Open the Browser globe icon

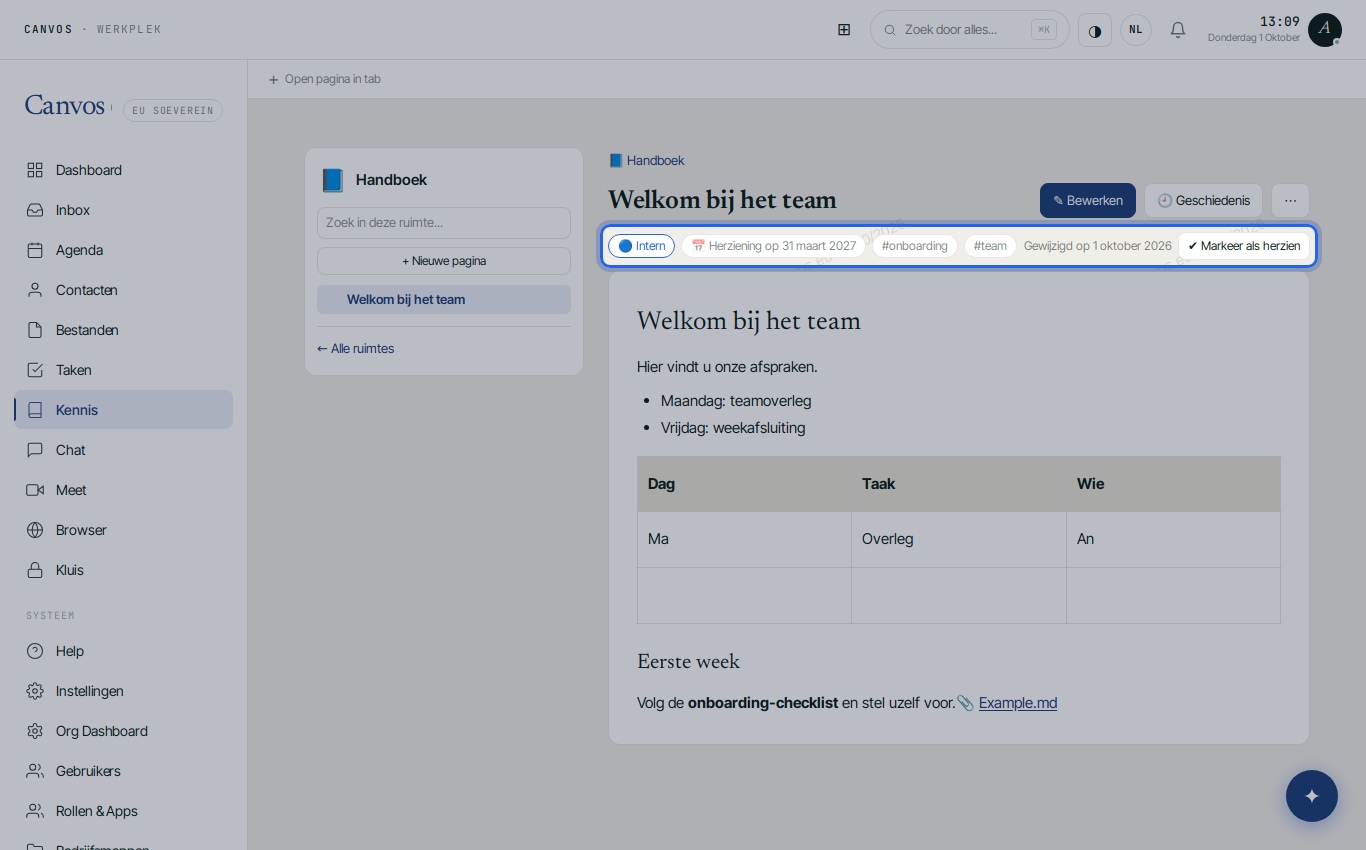(x=35, y=530)
